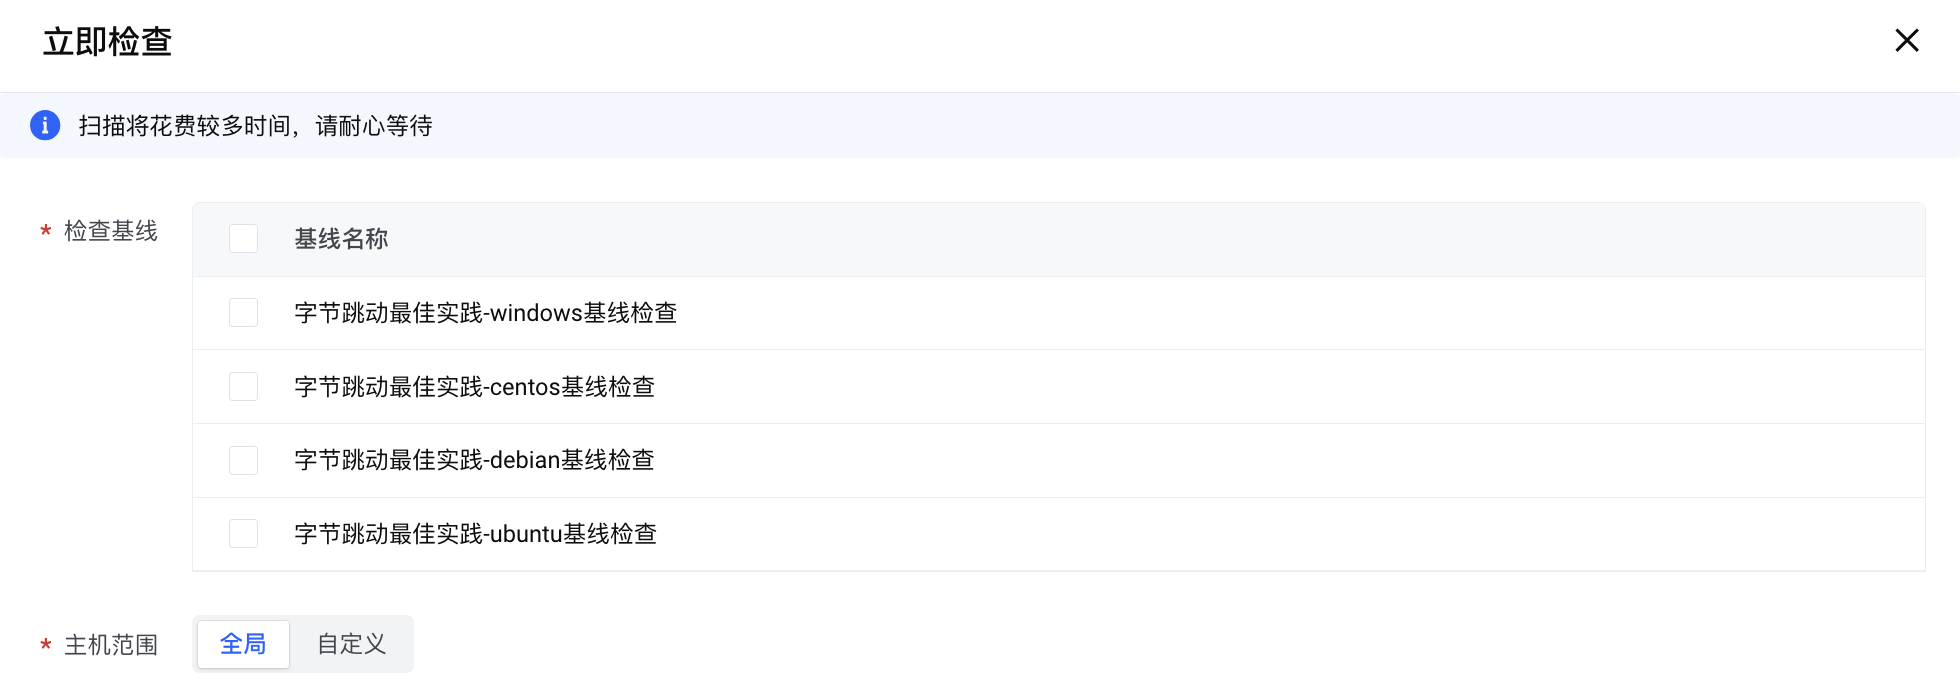Screen dimensions: 1960x696
Task: Switch host scope to 全局
Action: 243,644
